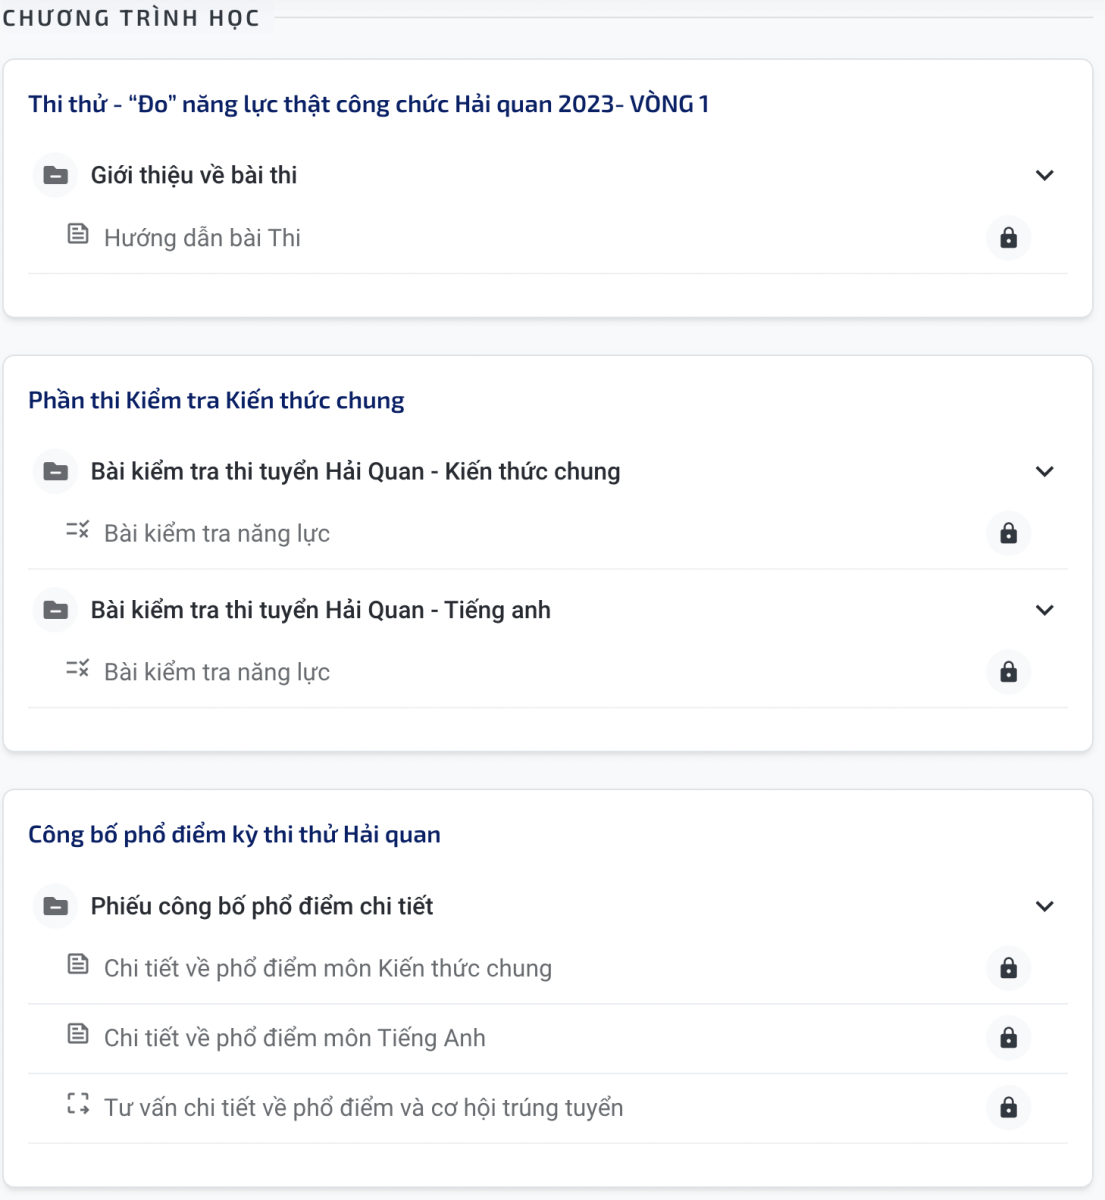
Task: Collapse the Kiến thức chung test section chevron
Action: (x=1045, y=471)
